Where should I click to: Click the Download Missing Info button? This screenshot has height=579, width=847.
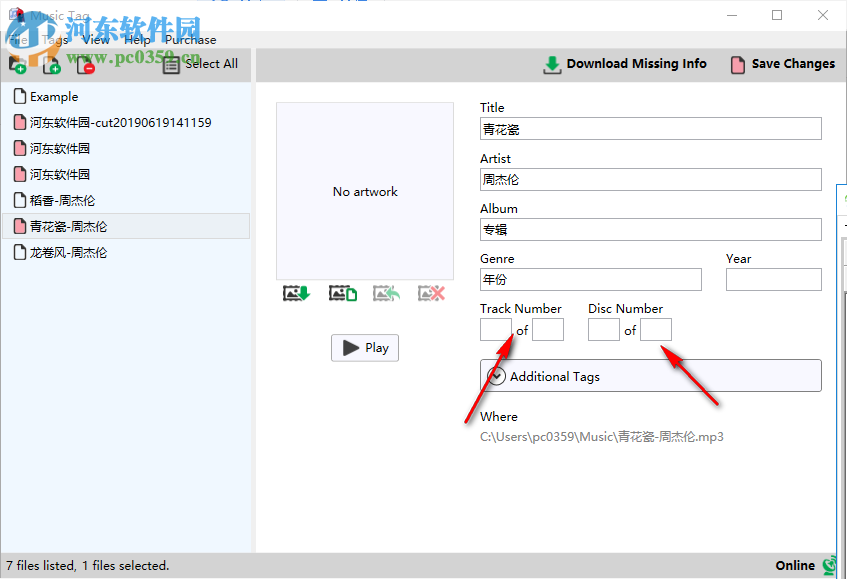pyautogui.click(x=625, y=64)
